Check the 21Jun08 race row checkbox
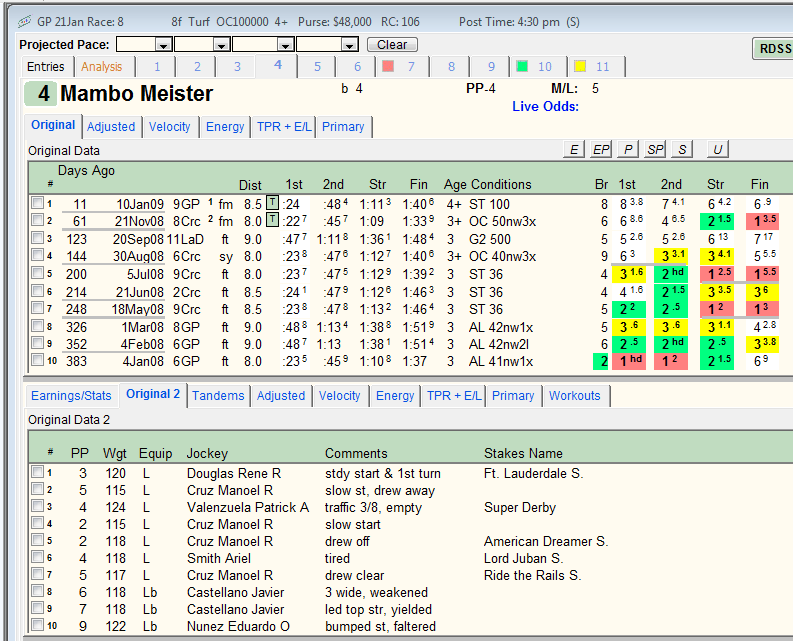The height and width of the screenshot is (641, 793). coord(37,290)
